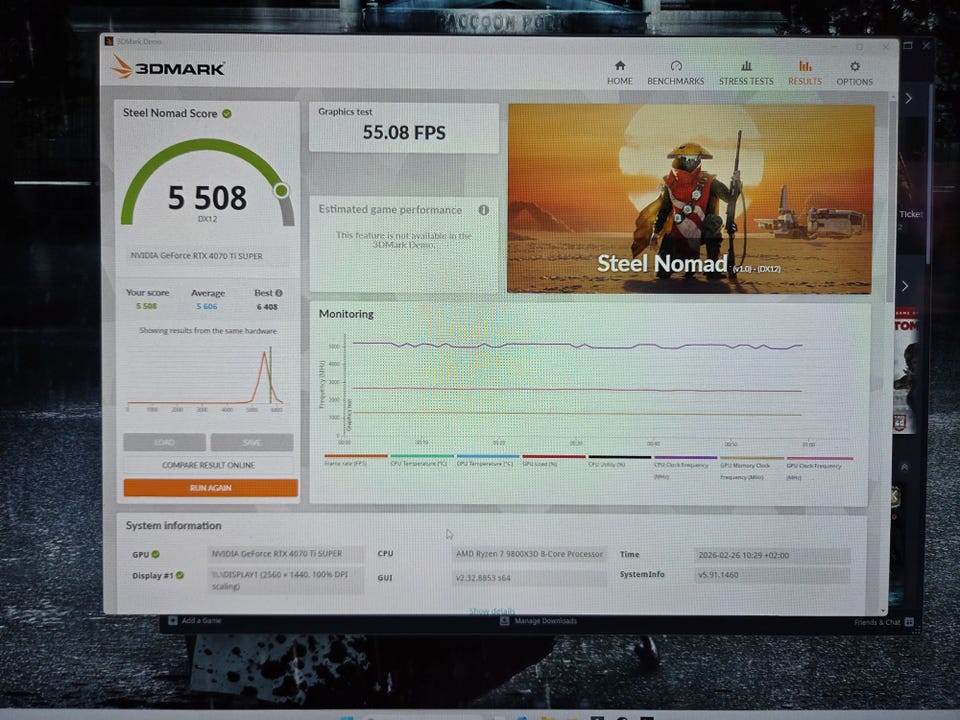Click the Friends & Chat grid icon in Steam
This screenshot has width=960, height=720.
pyautogui.click(x=909, y=622)
